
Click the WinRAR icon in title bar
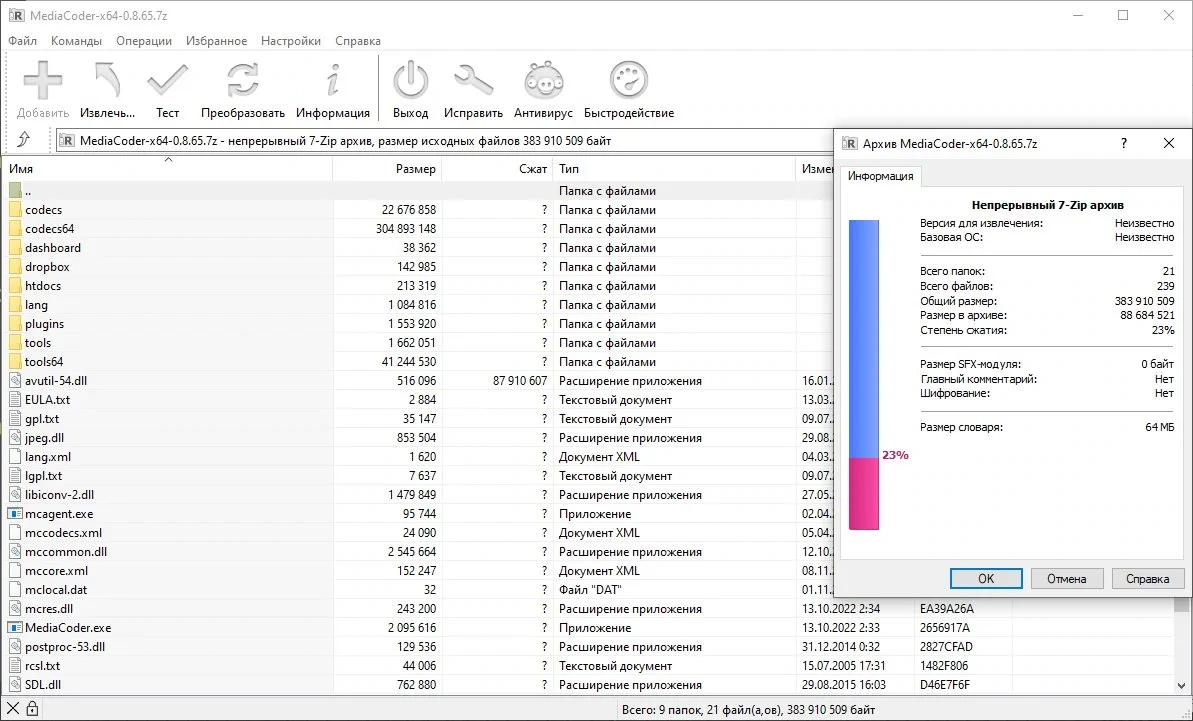tap(16, 15)
